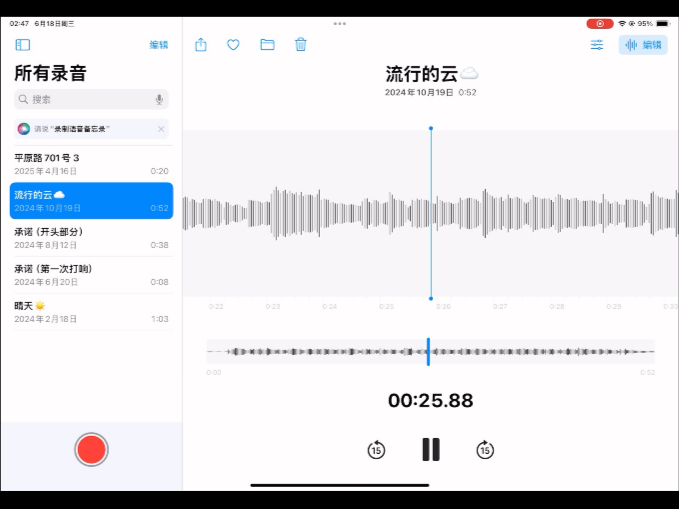Image resolution: width=679 pixels, height=509 pixels.
Task: Open waveform 编辑 edit button
Action: point(643,45)
